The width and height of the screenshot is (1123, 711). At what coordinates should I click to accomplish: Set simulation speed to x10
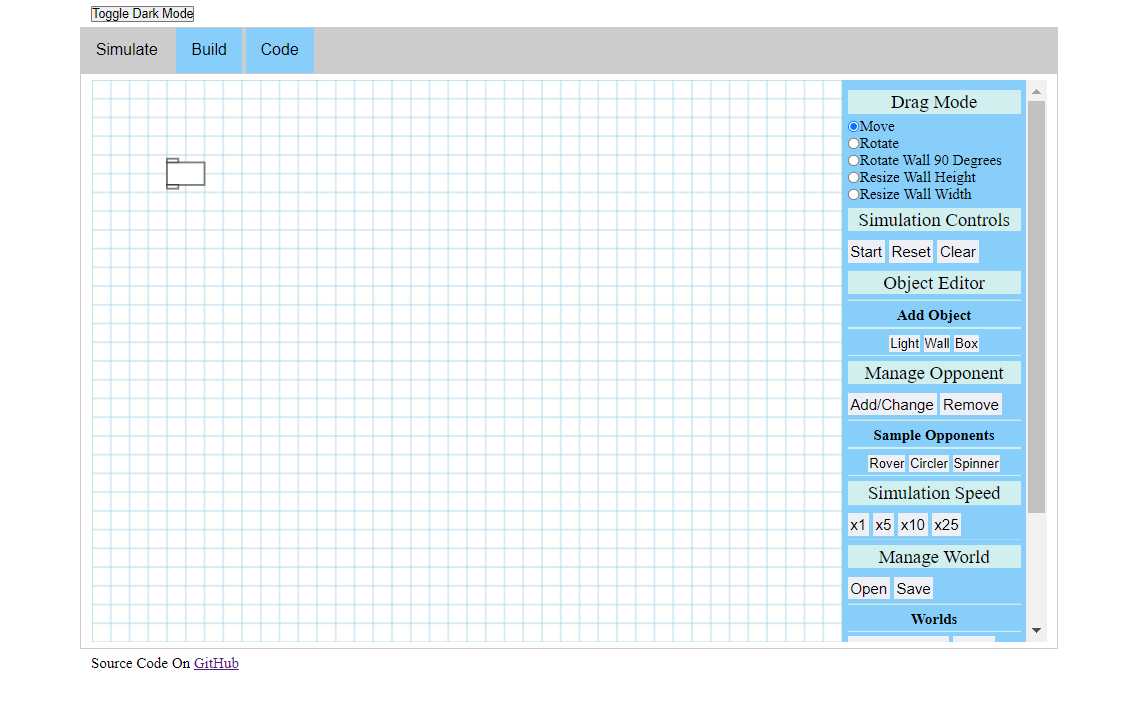coord(912,525)
